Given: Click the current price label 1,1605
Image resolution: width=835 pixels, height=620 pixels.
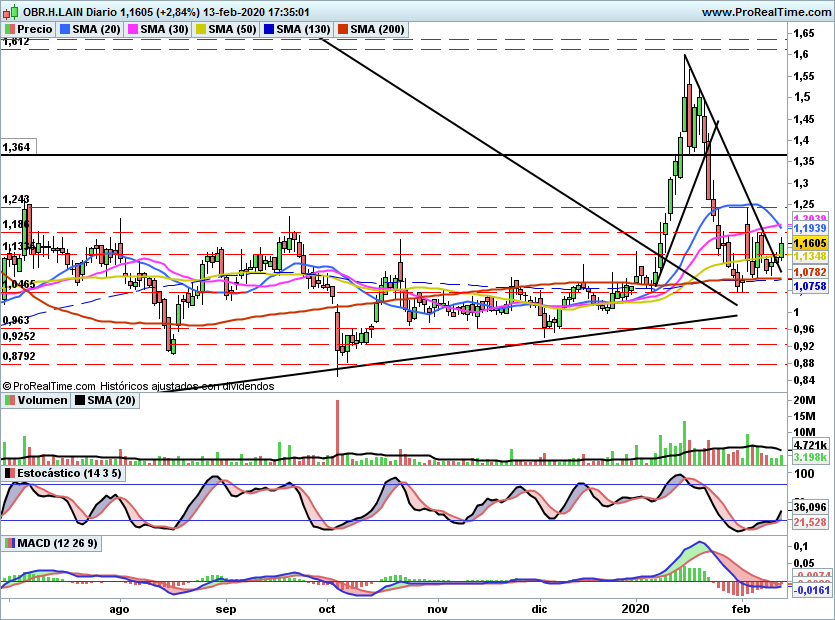Looking at the screenshot, I should click(x=809, y=243).
